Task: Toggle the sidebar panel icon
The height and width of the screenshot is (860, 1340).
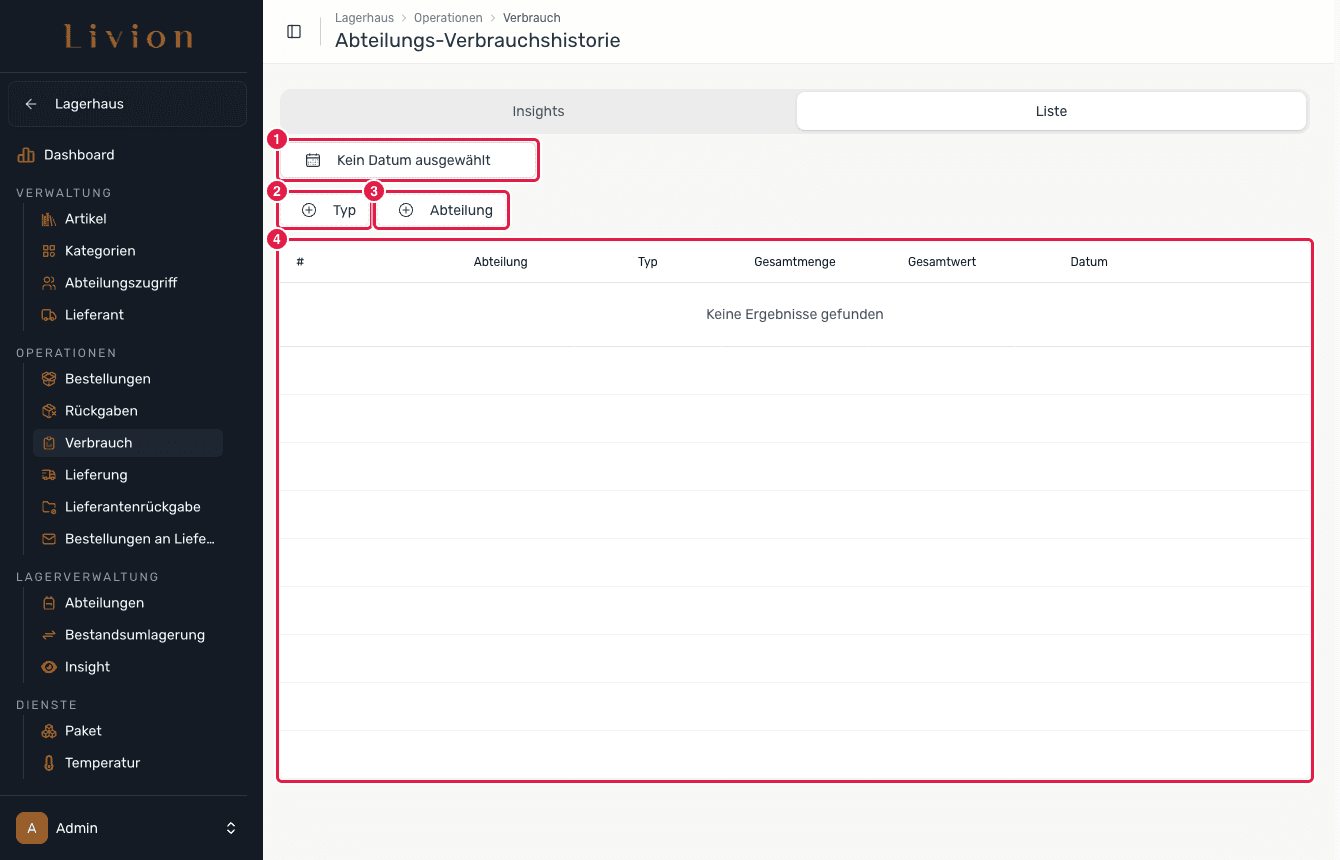Action: point(294,32)
